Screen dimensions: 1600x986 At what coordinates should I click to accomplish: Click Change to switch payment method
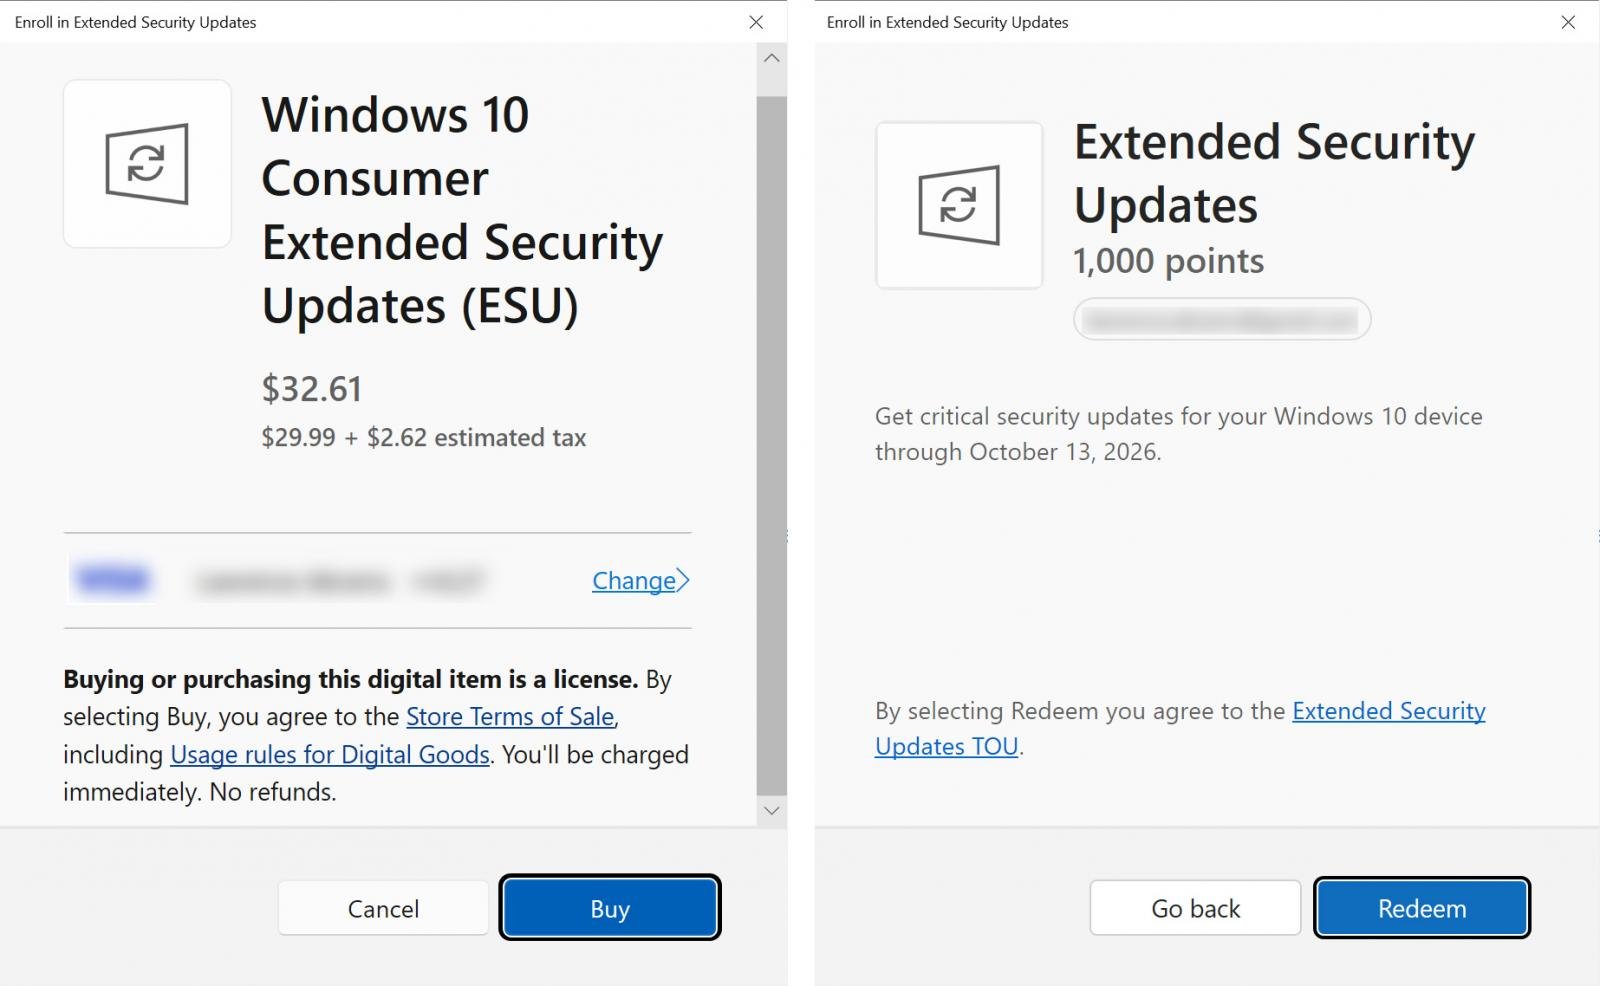coord(632,580)
